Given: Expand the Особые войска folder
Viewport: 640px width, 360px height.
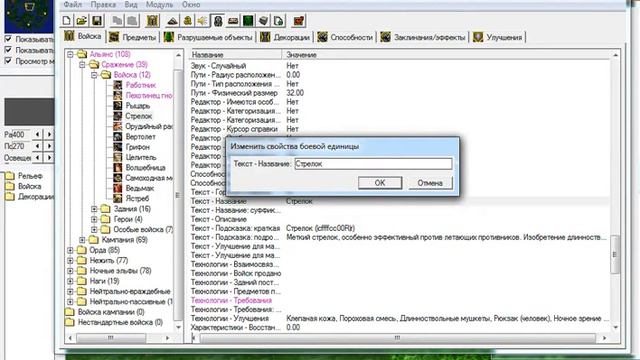Looking at the screenshot, I should pyautogui.click(x=94, y=229).
